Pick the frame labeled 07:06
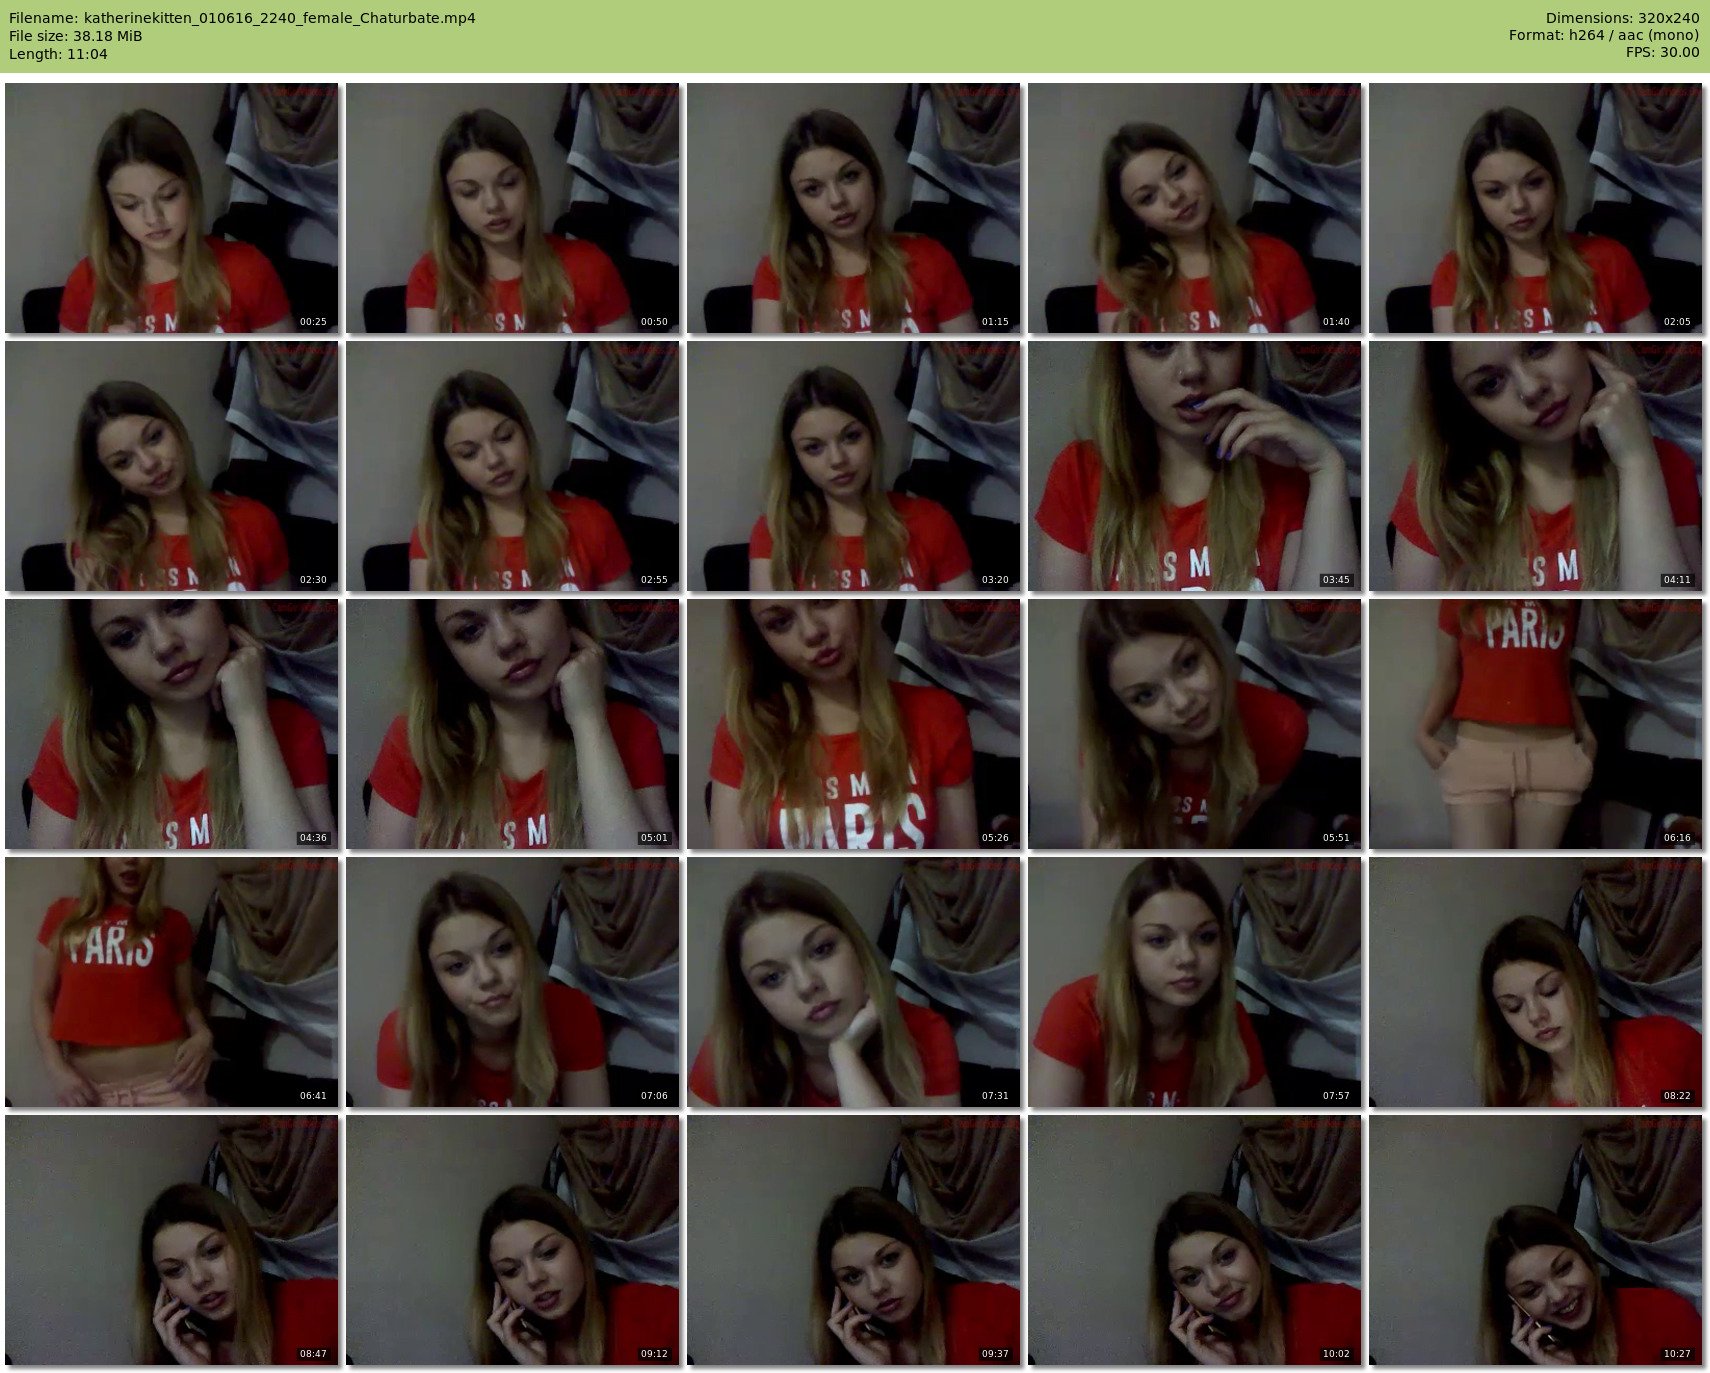The height and width of the screenshot is (1373, 1710). [513, 982]
